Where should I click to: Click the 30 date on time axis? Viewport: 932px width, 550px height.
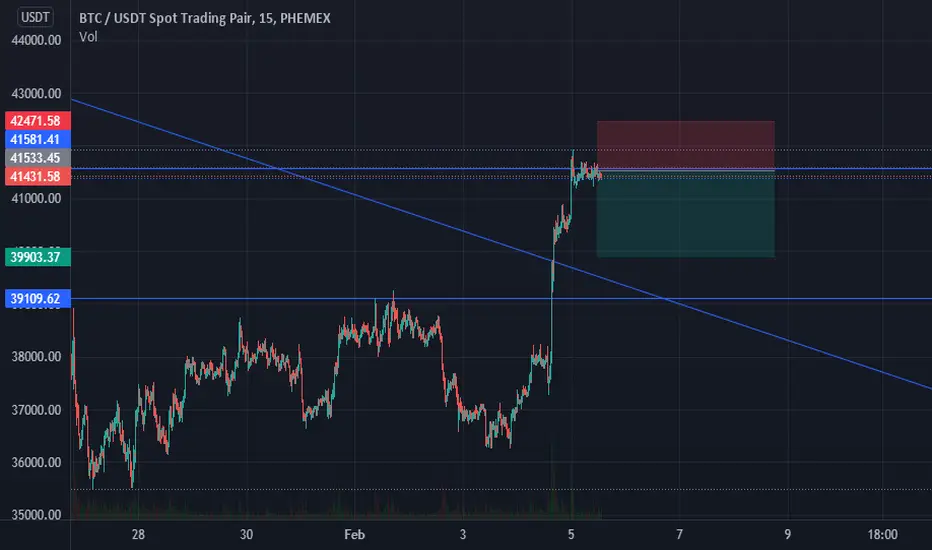click(x=246, y=535)
